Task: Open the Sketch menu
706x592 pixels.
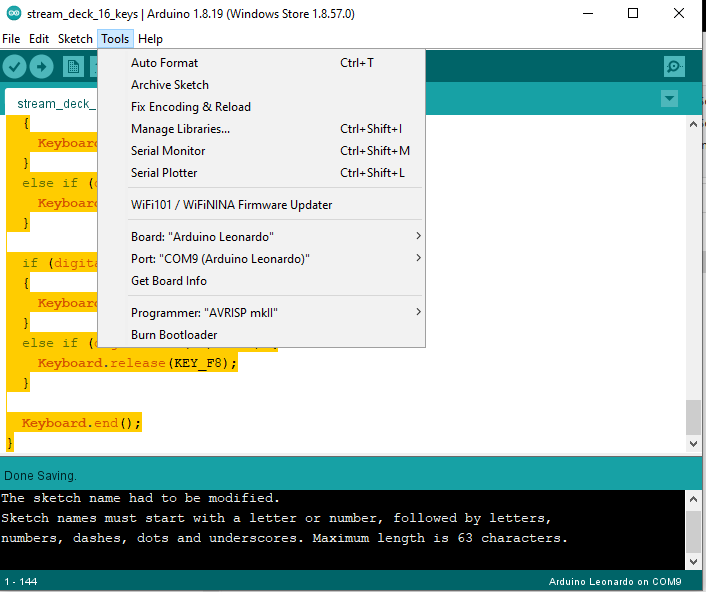Action: point(75,39)
